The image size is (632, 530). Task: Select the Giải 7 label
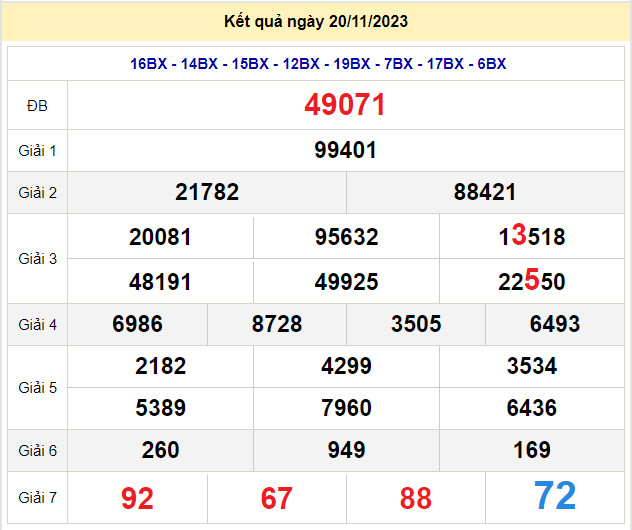point(37,498)
